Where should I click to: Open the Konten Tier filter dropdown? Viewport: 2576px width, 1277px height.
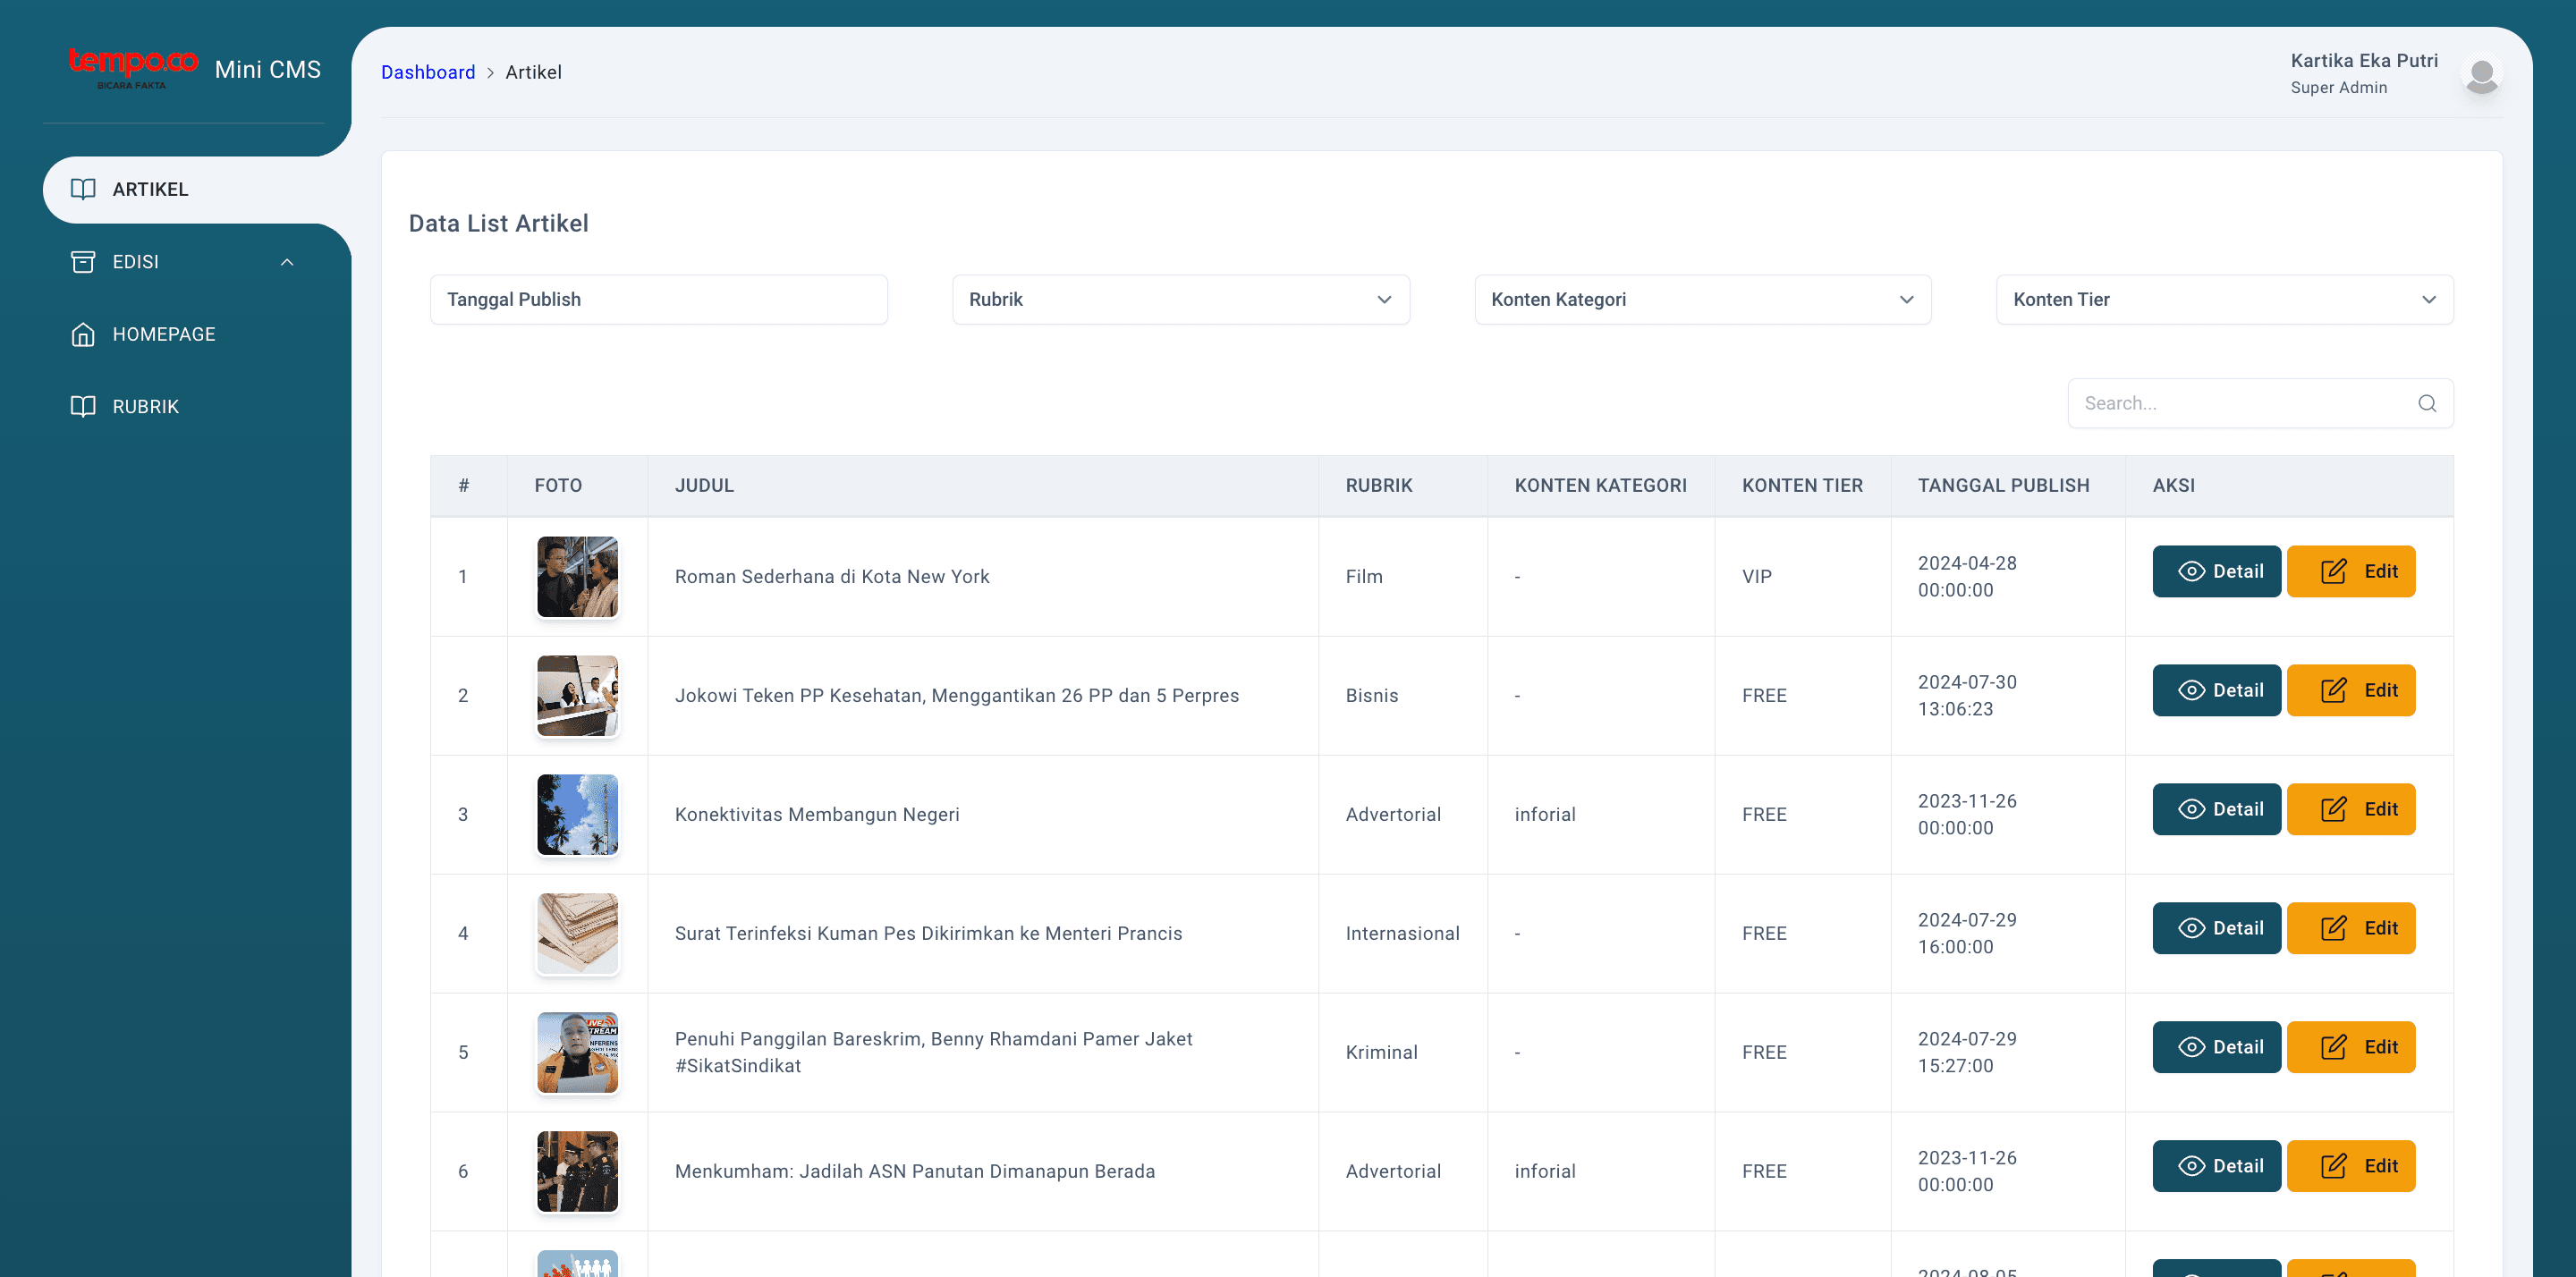point(2224,299)
